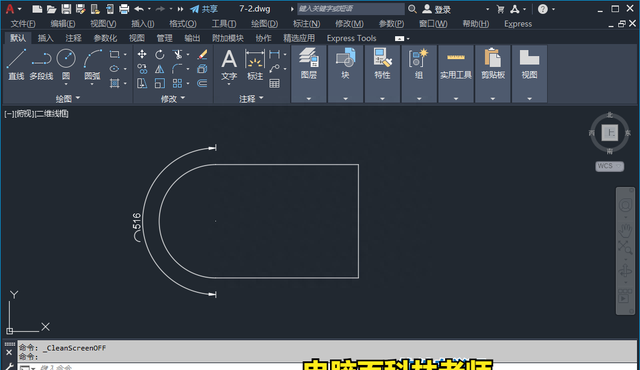The height and width of the screenshot is (370, 640).
Task: Save the drawing with the Save icon
Action: tap(66, 9)
